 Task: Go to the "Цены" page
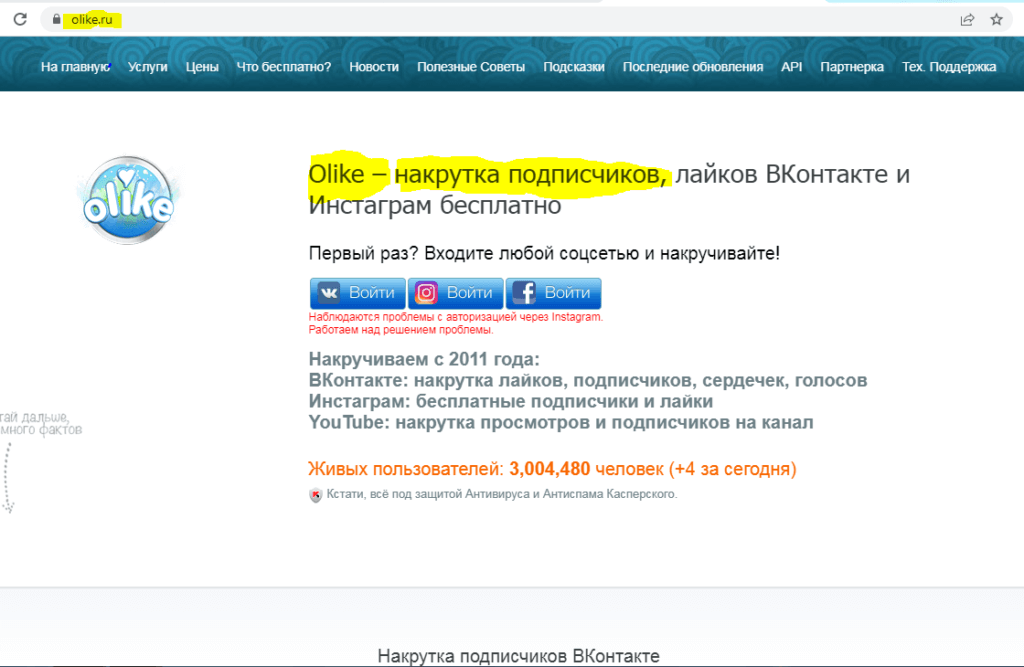202,67
